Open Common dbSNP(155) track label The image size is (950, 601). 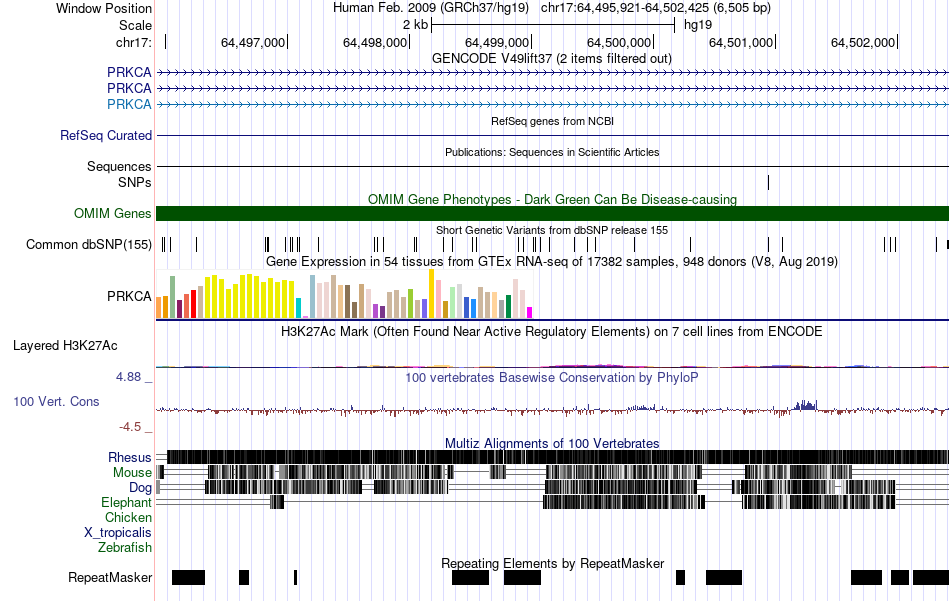point(89,245)
